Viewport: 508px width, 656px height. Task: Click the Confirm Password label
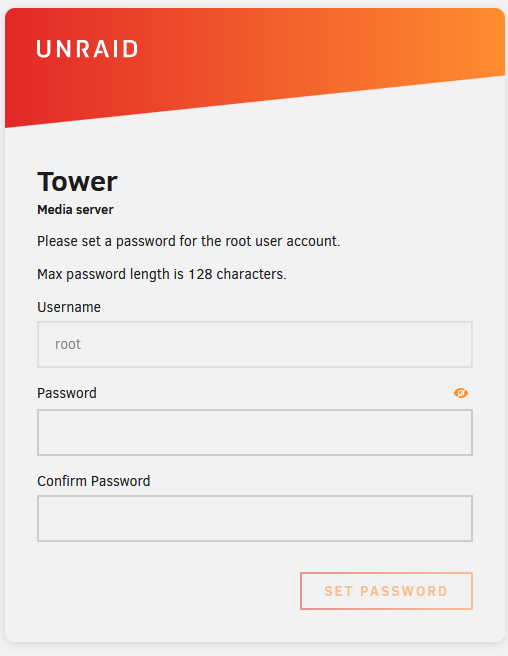click(x=94, y=481)
